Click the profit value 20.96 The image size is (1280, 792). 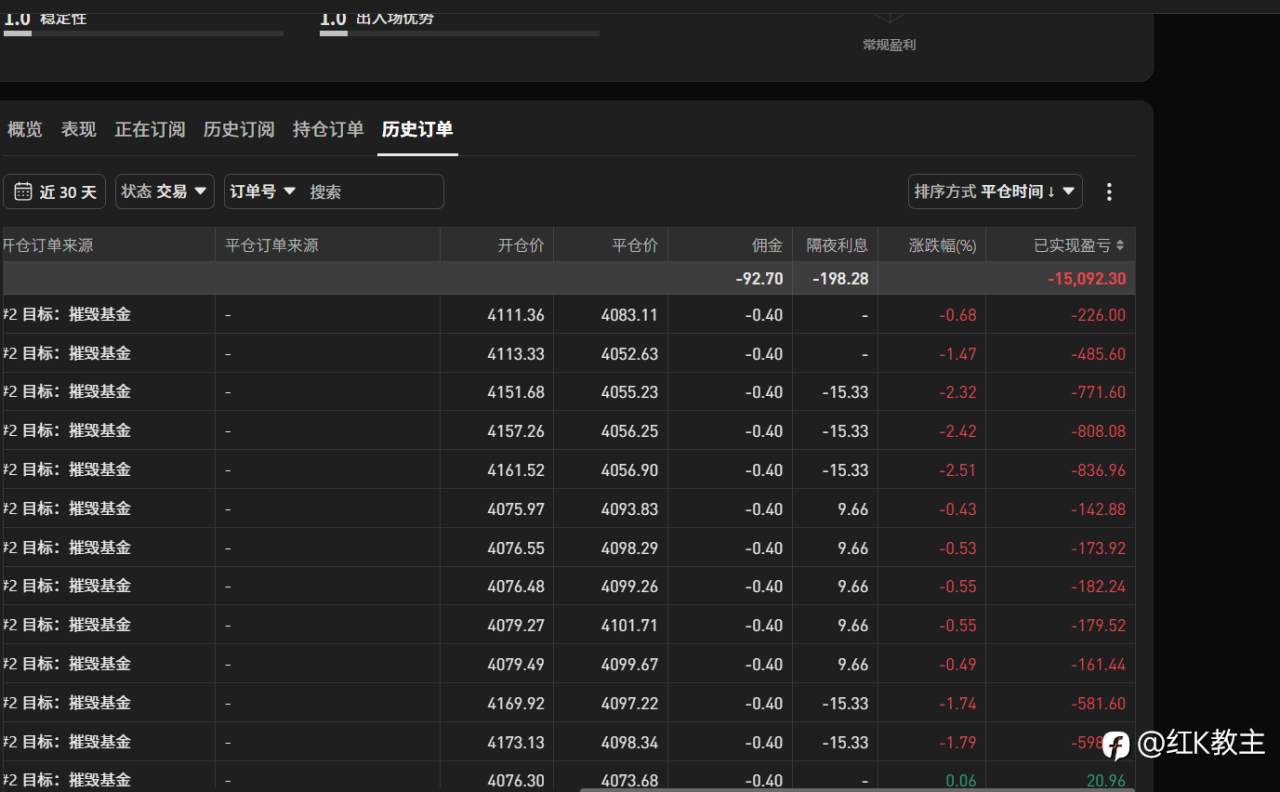pyautogui.click(x=1106, y=781)
